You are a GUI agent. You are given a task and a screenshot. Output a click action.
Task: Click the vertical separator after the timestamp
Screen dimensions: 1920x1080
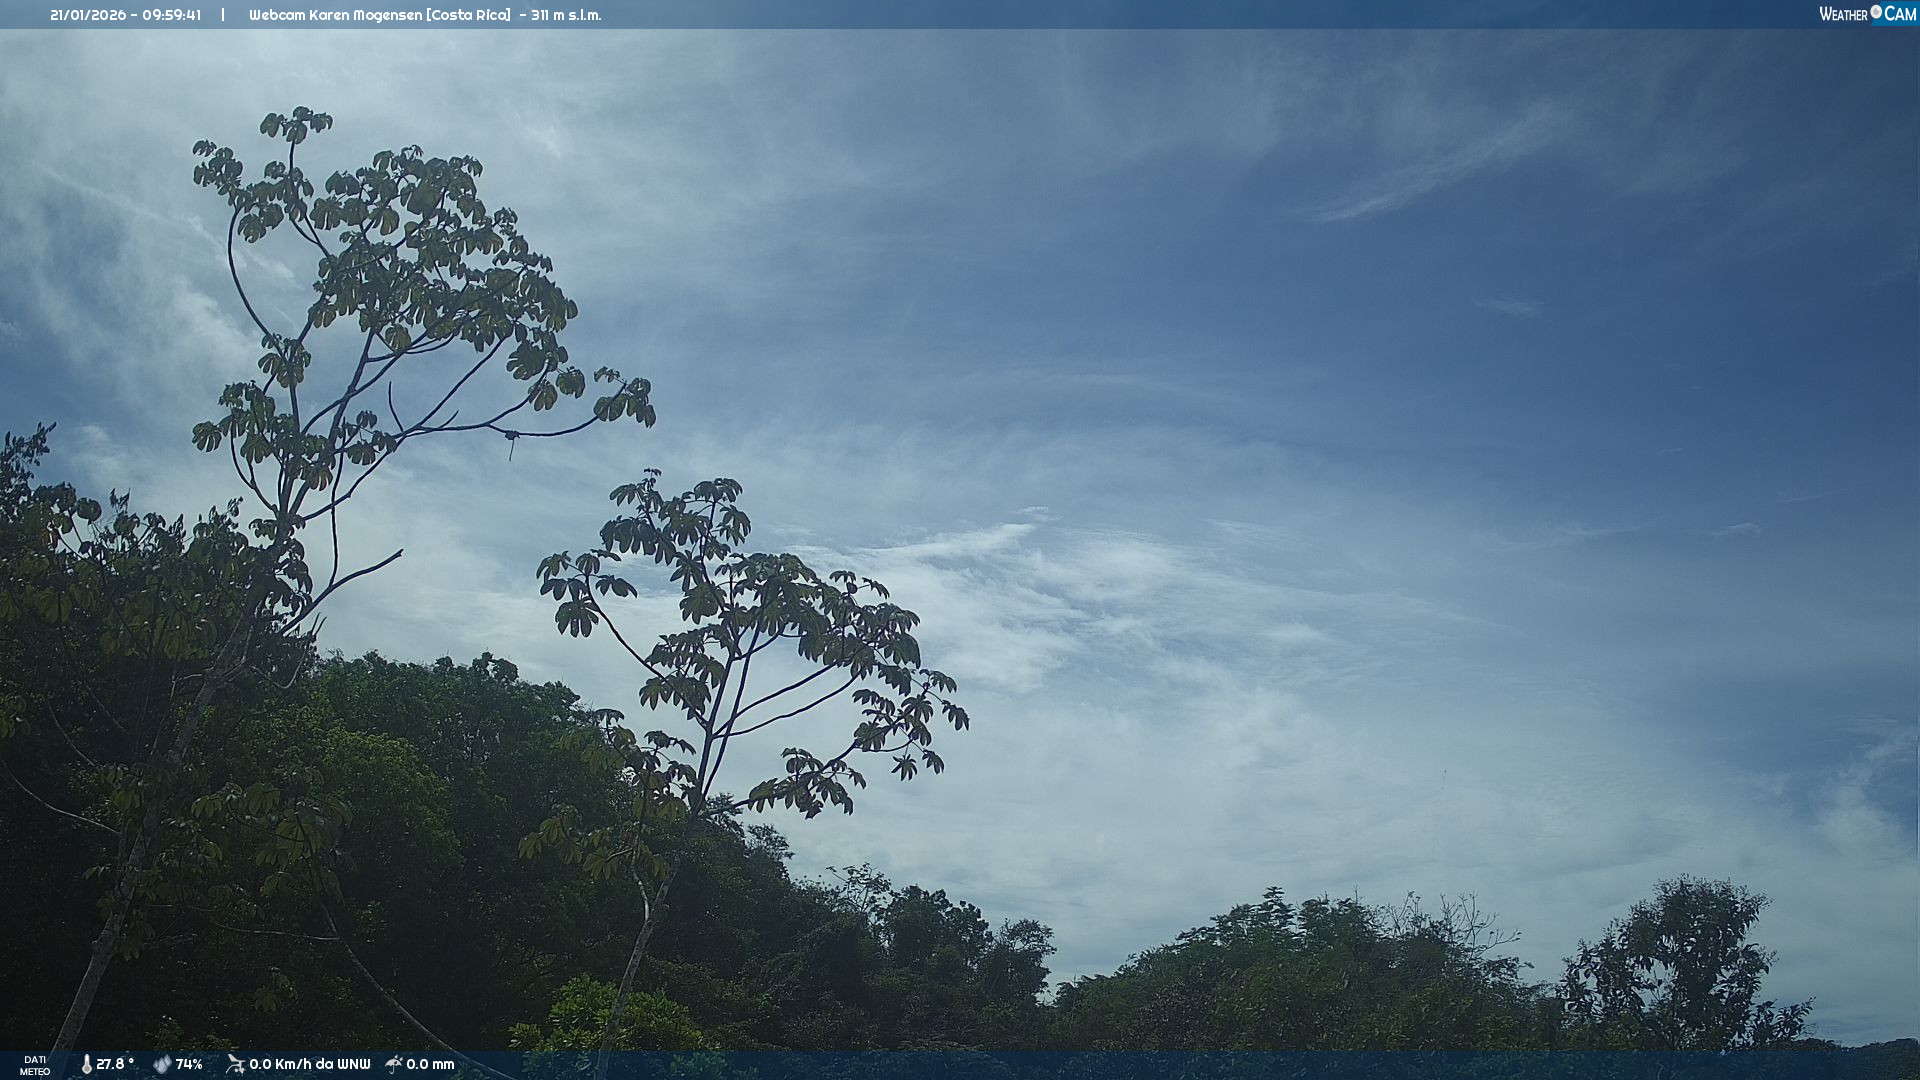tap(223, 15)
